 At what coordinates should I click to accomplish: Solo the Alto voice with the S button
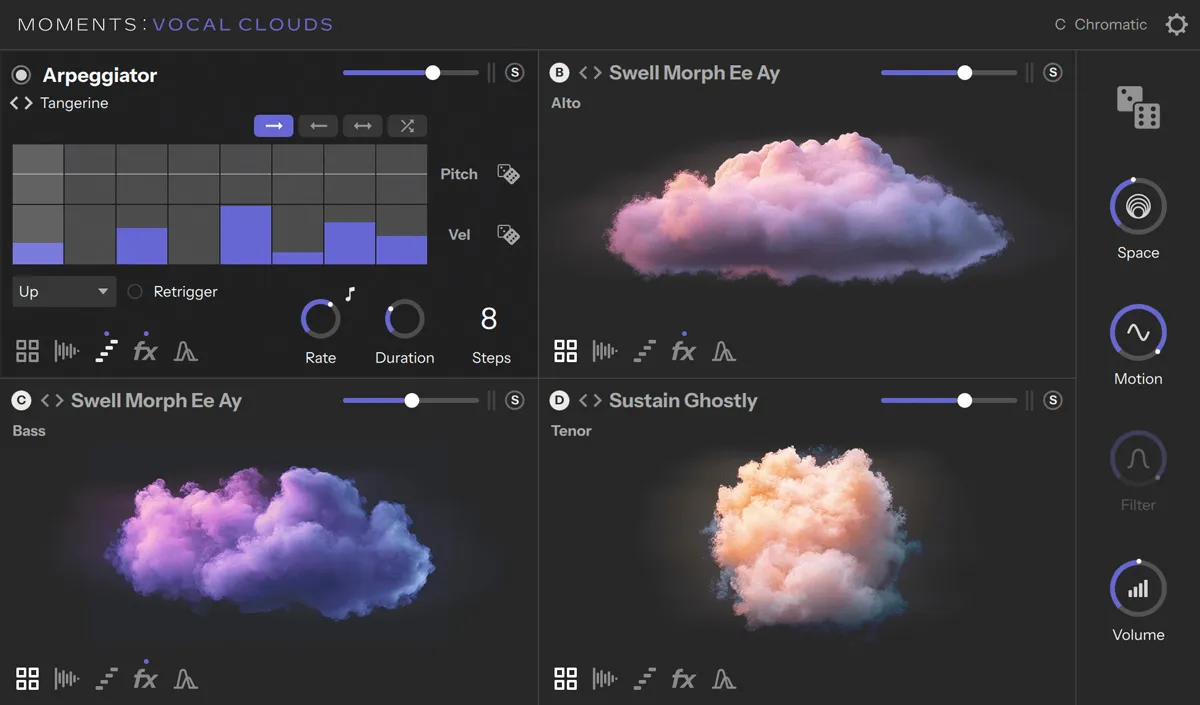pos(1051,72)
